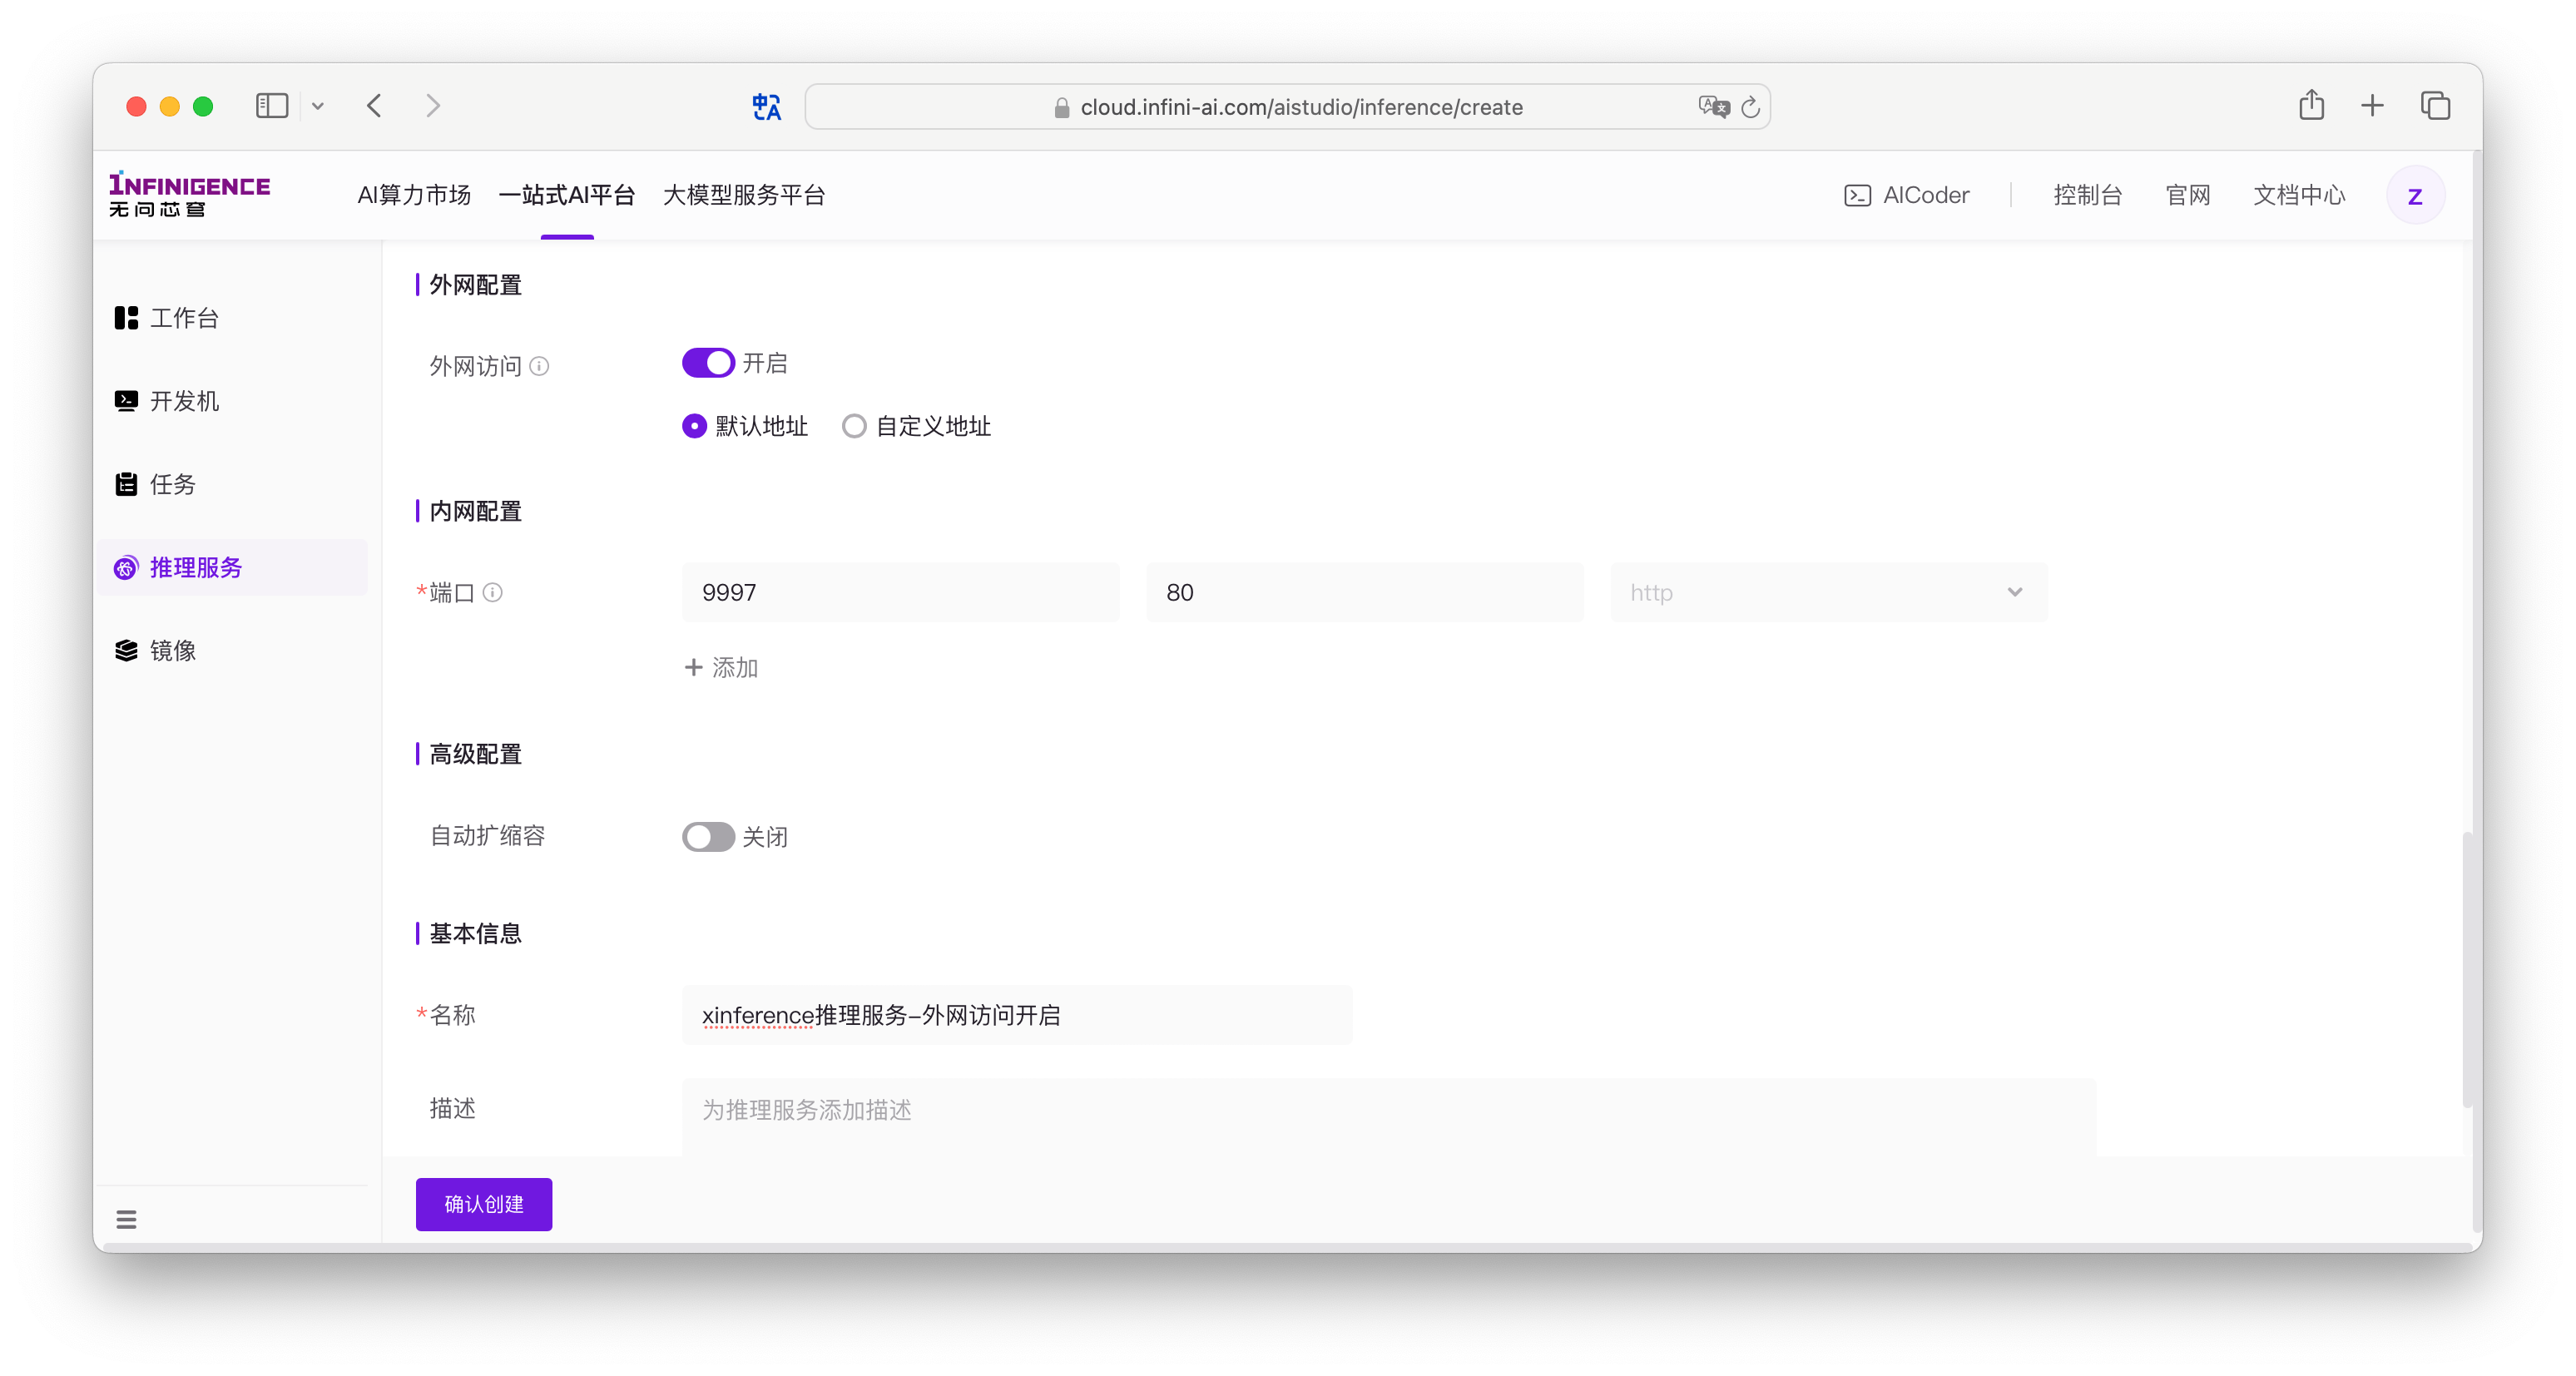The height and width of the screenshot is (1376, 2576).
Task: Click the plus icon next to 添加
Action: click(693, 667)
